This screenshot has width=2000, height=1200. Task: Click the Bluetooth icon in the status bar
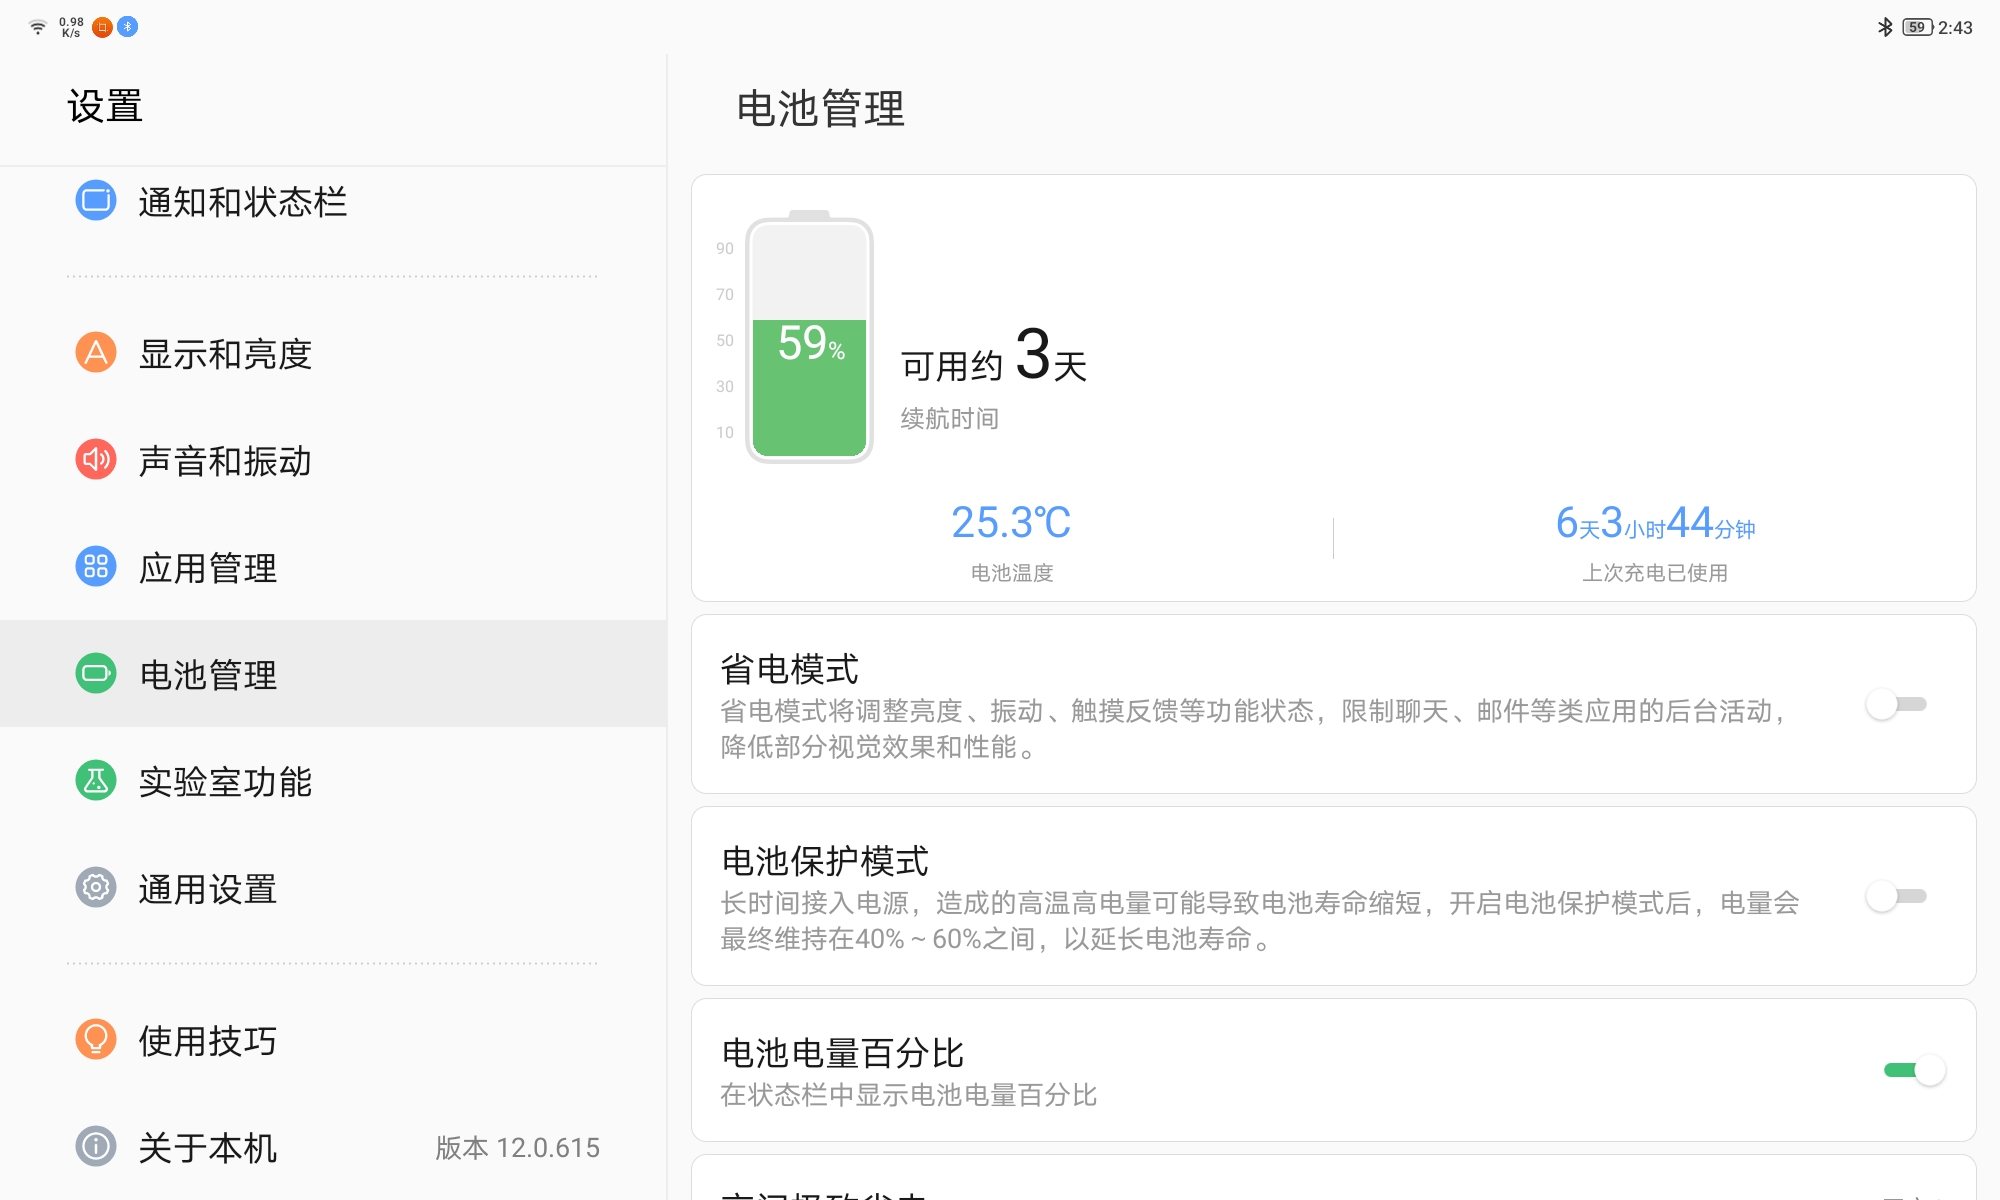point(1884,28)
